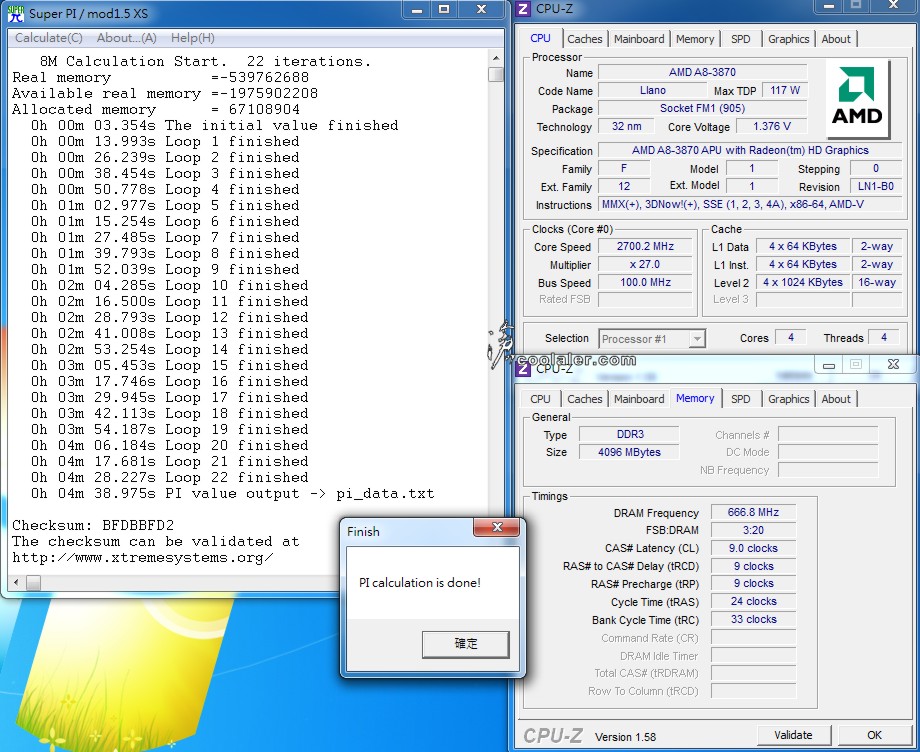
Task: Click the up arrow of Super PI's vertical scrollbar
Action: click(x=496, y=58)
